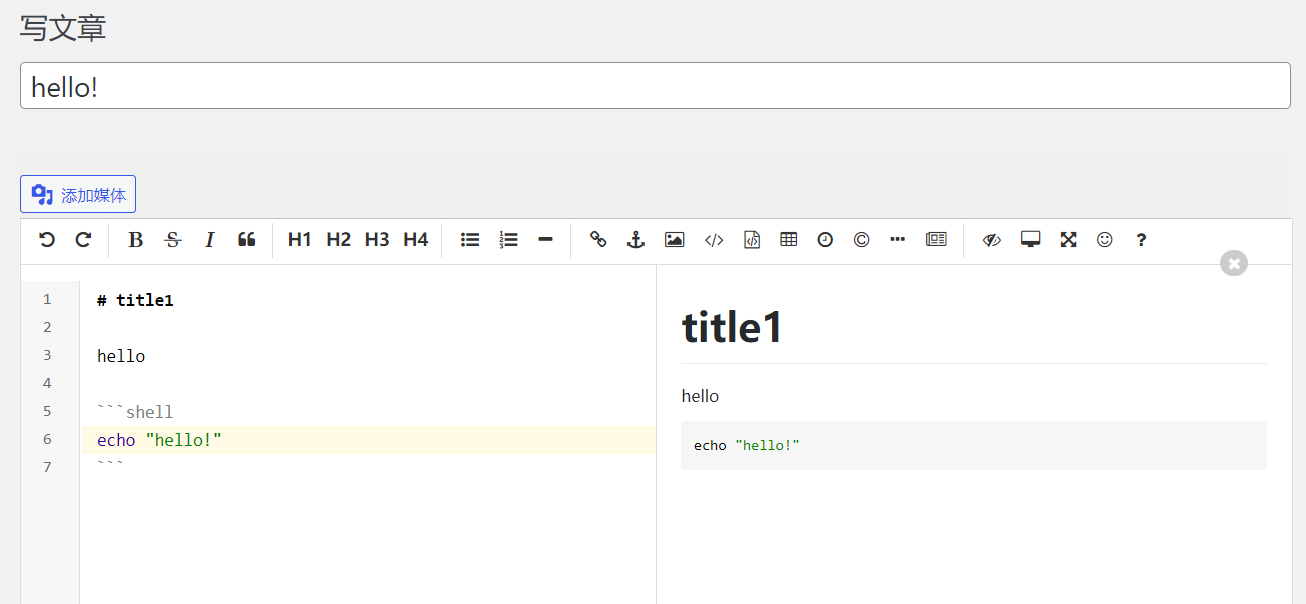Click the highlighted echo "hello!" source line

[368, 440]
